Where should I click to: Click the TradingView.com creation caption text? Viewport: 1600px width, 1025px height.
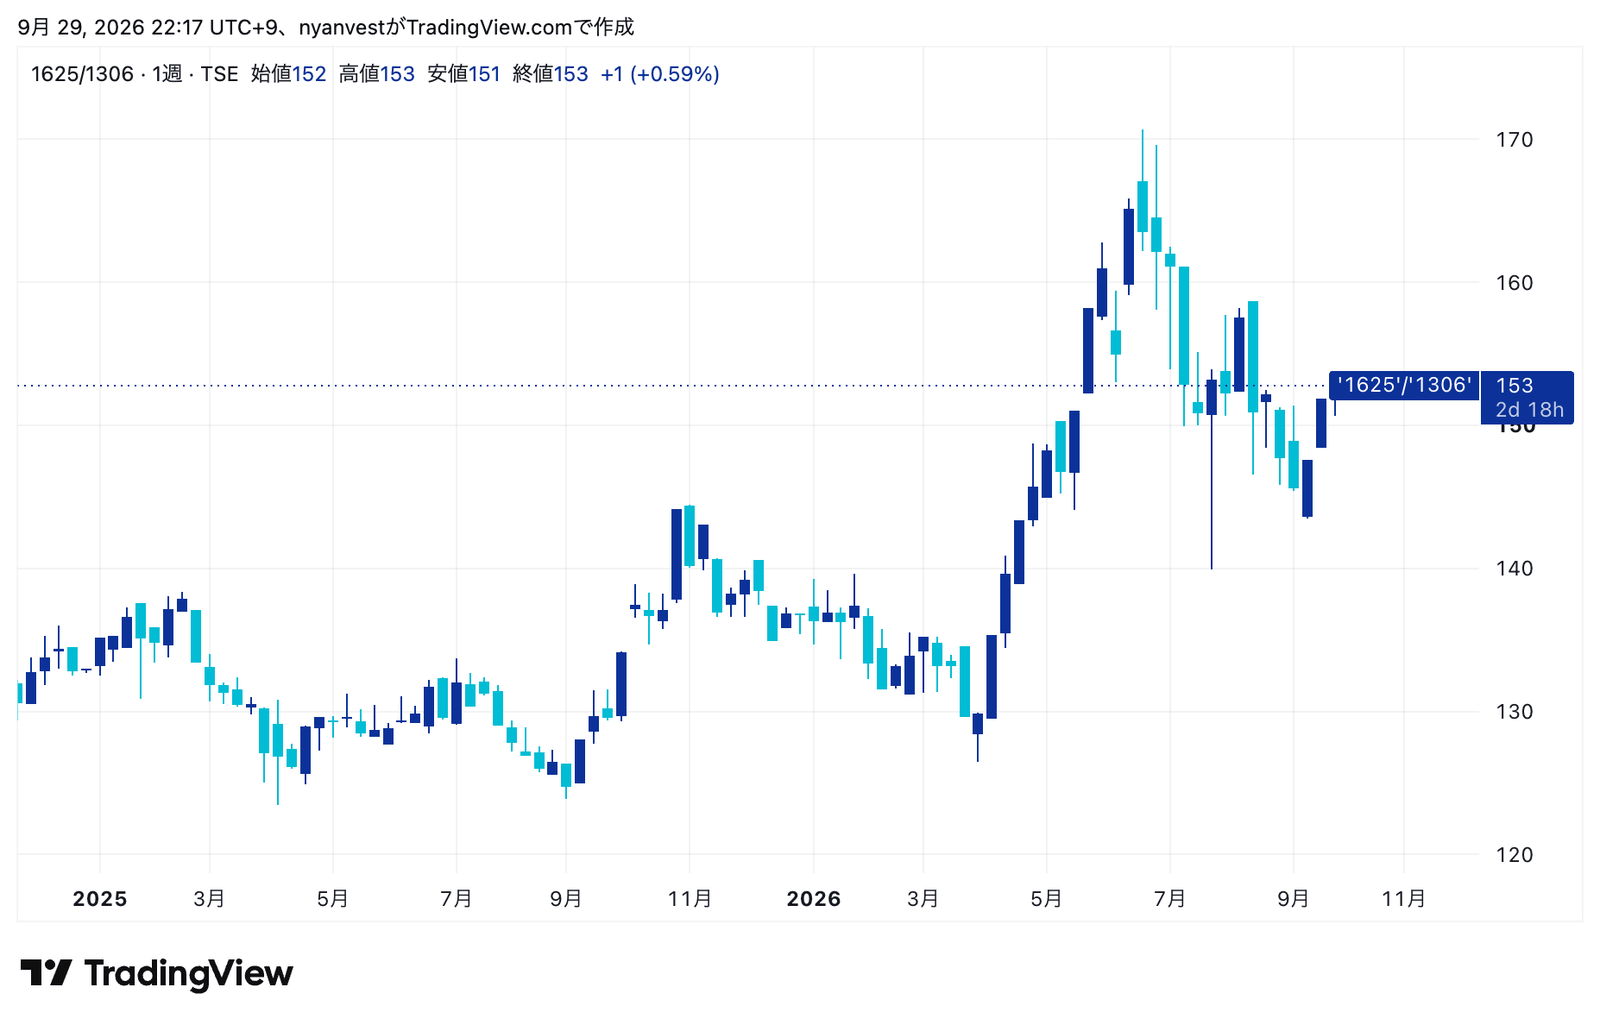click(326, 27)
